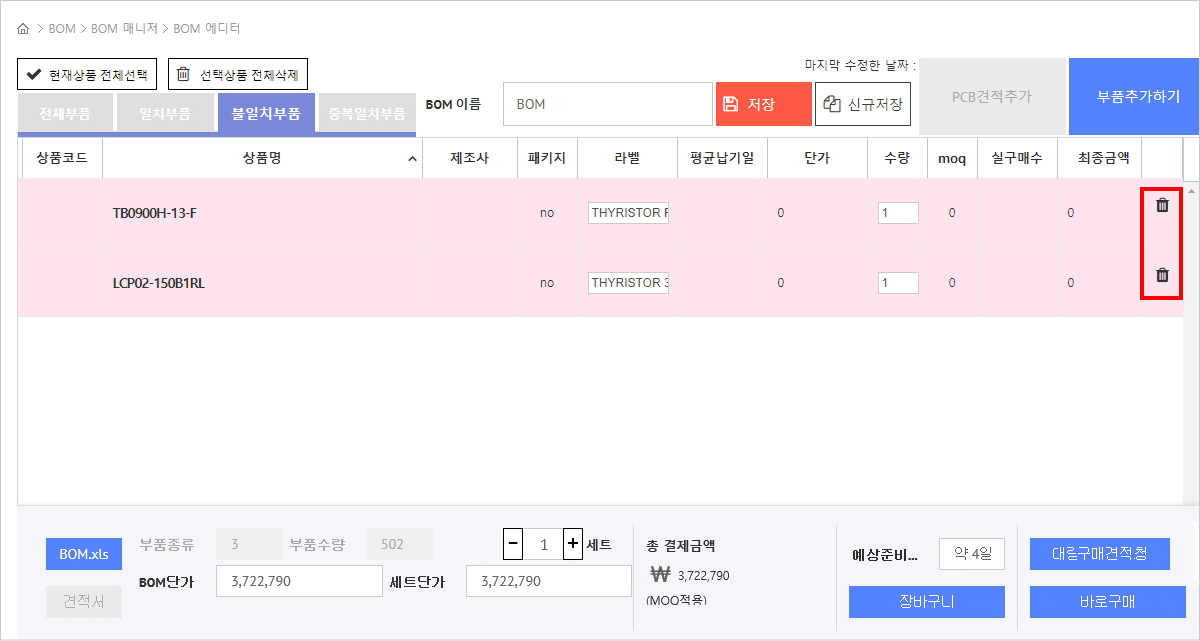This screenshot has height=641, width=1200.
Task: Download the BOM.xls file
Action: click(x=84, y=554)
